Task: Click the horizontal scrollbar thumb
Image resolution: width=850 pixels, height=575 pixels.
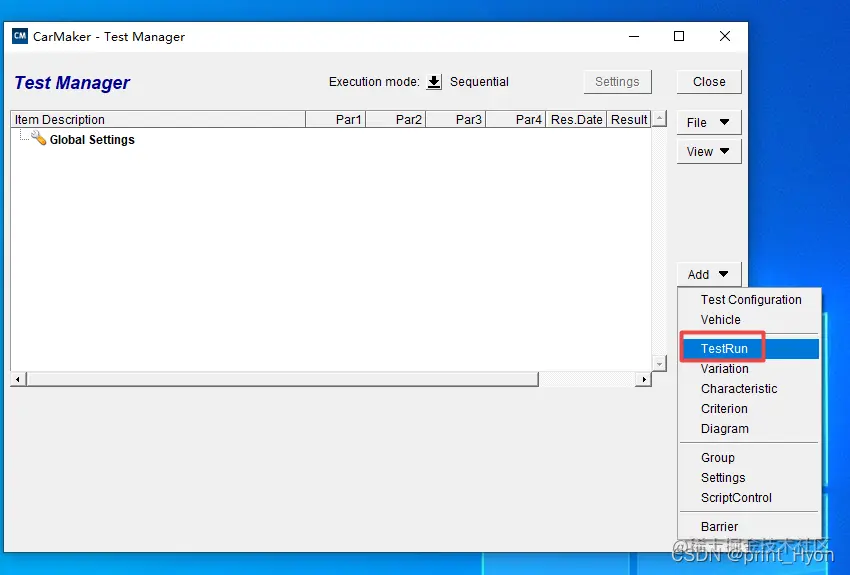Action: [x=282, y=379]
